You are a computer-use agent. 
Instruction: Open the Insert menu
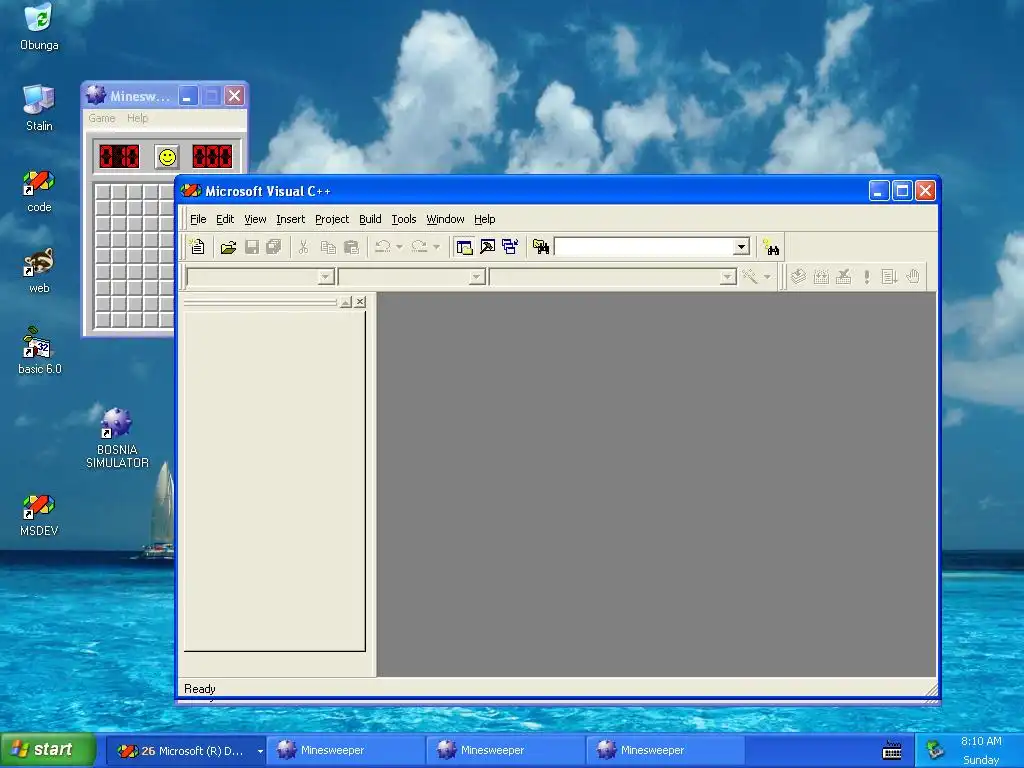click(x=291, y=219)
